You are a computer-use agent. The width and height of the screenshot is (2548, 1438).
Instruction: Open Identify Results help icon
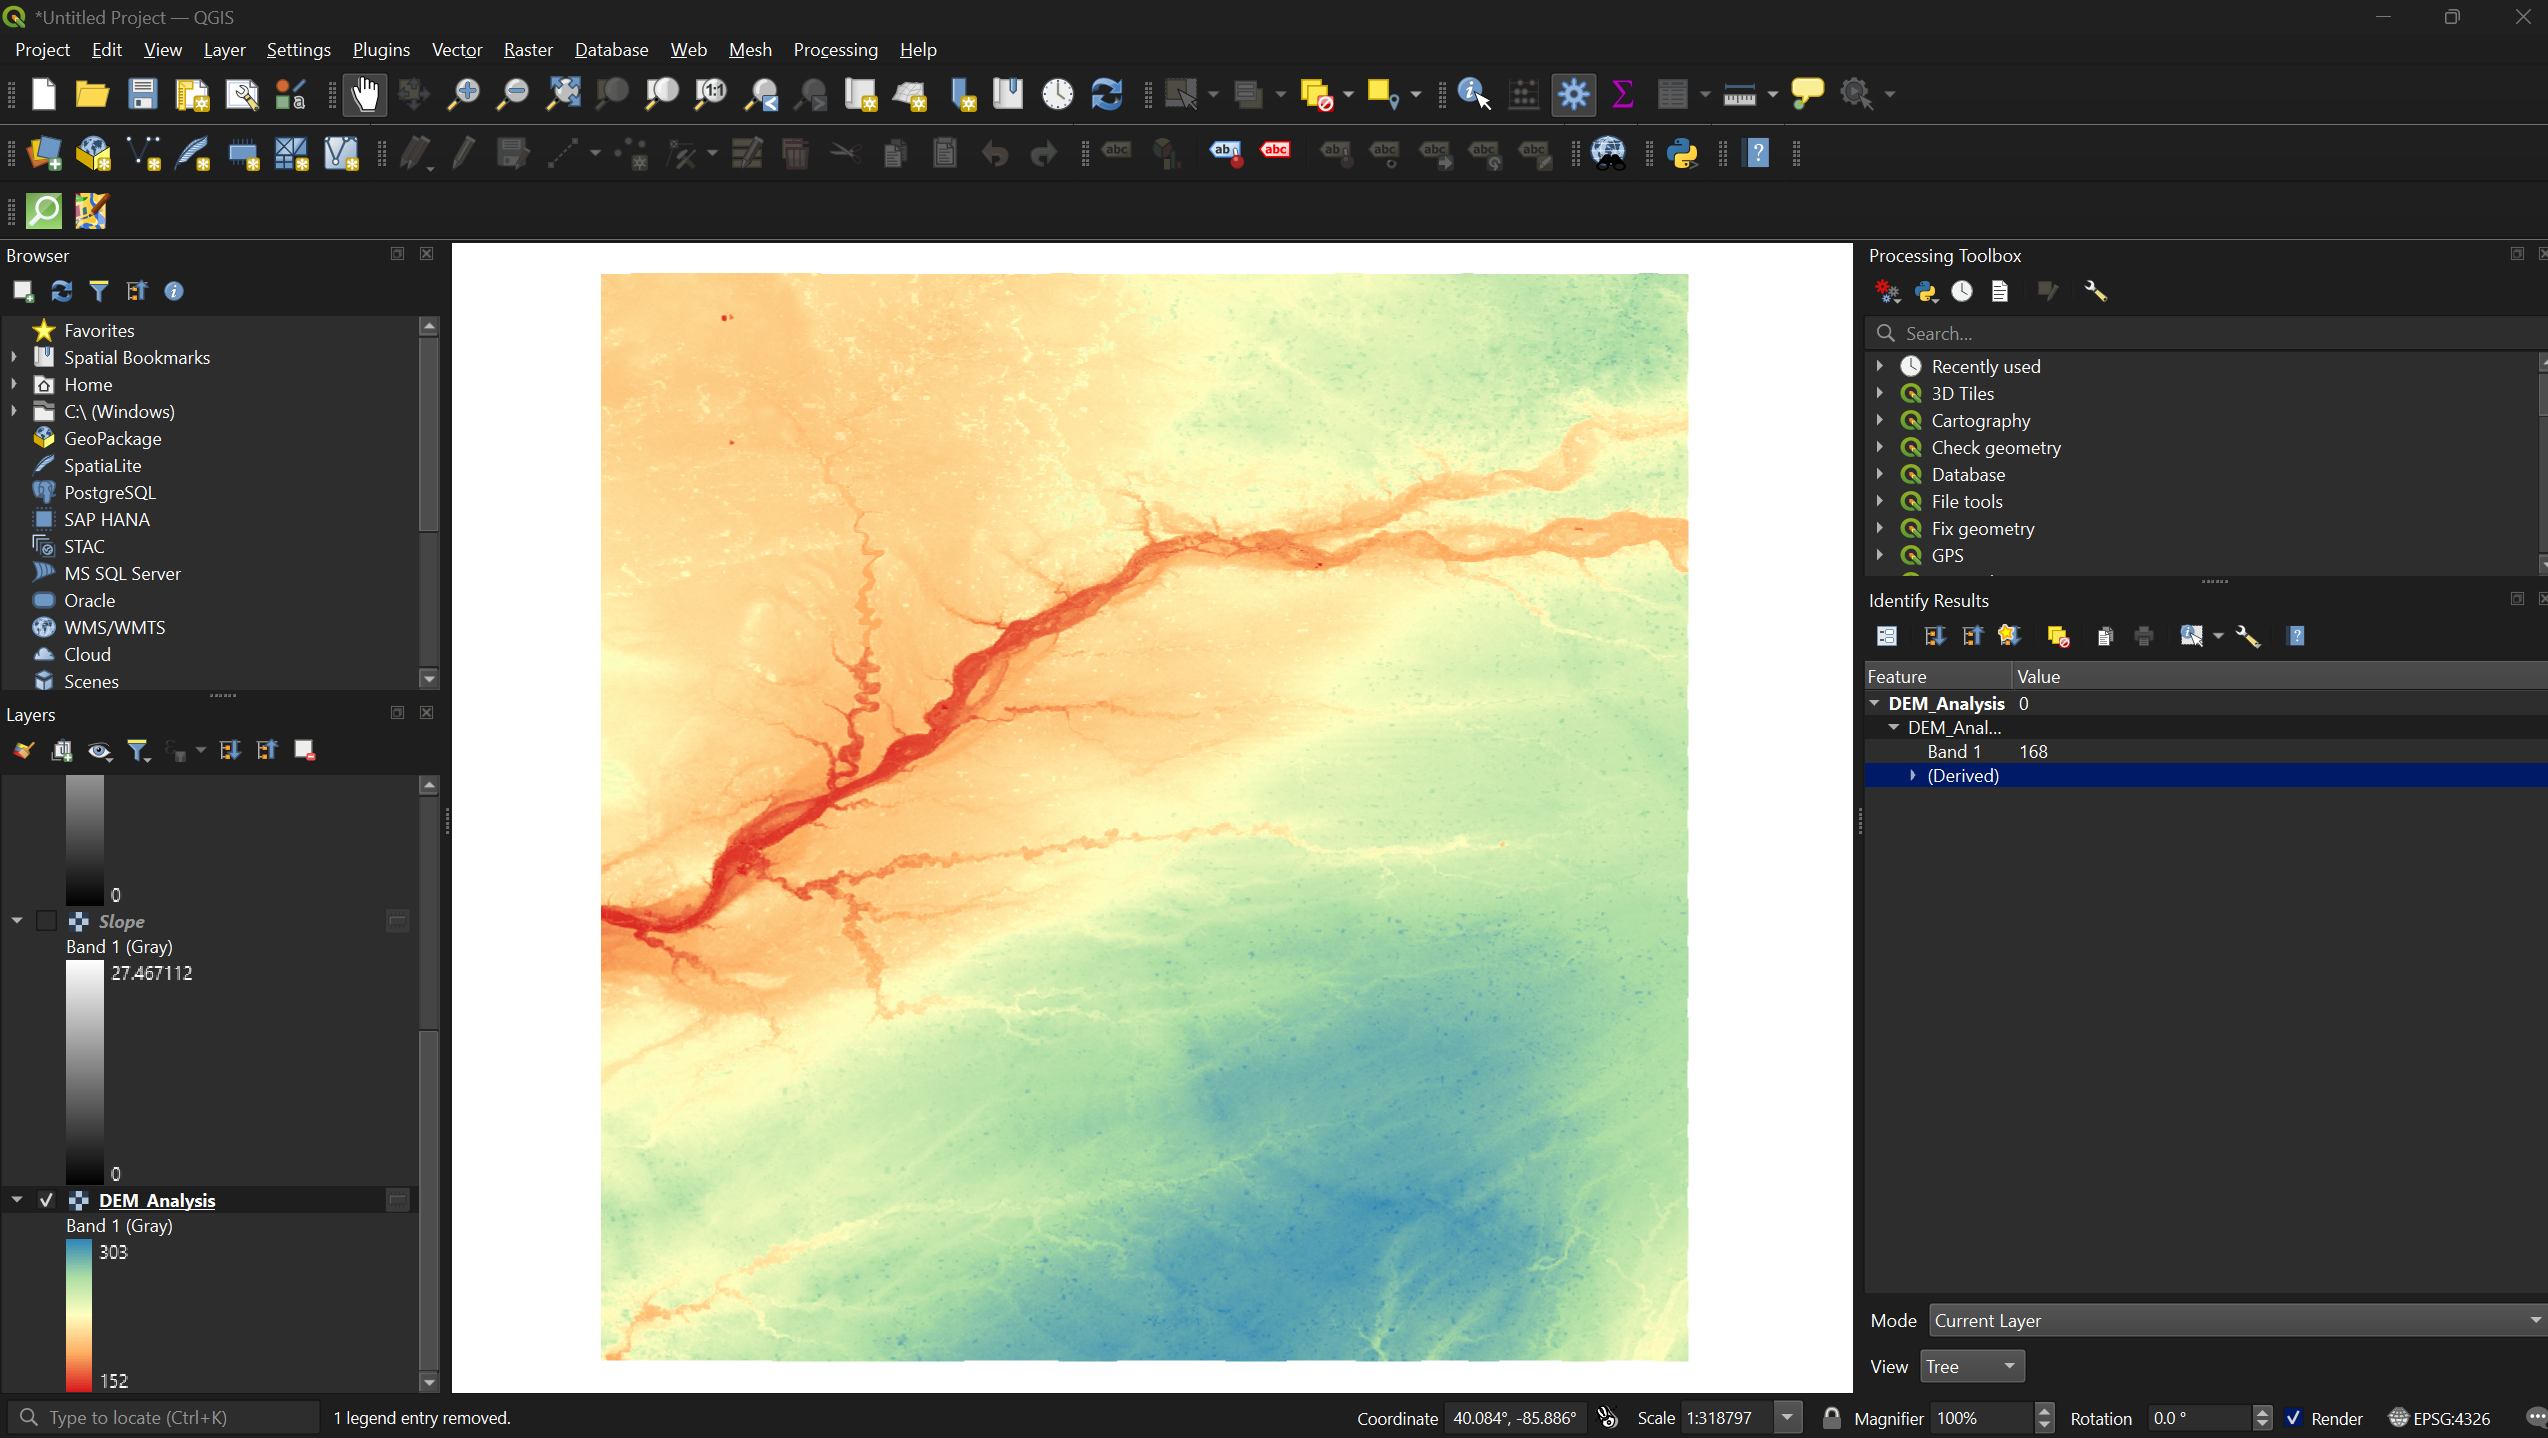pos(2297,636)
